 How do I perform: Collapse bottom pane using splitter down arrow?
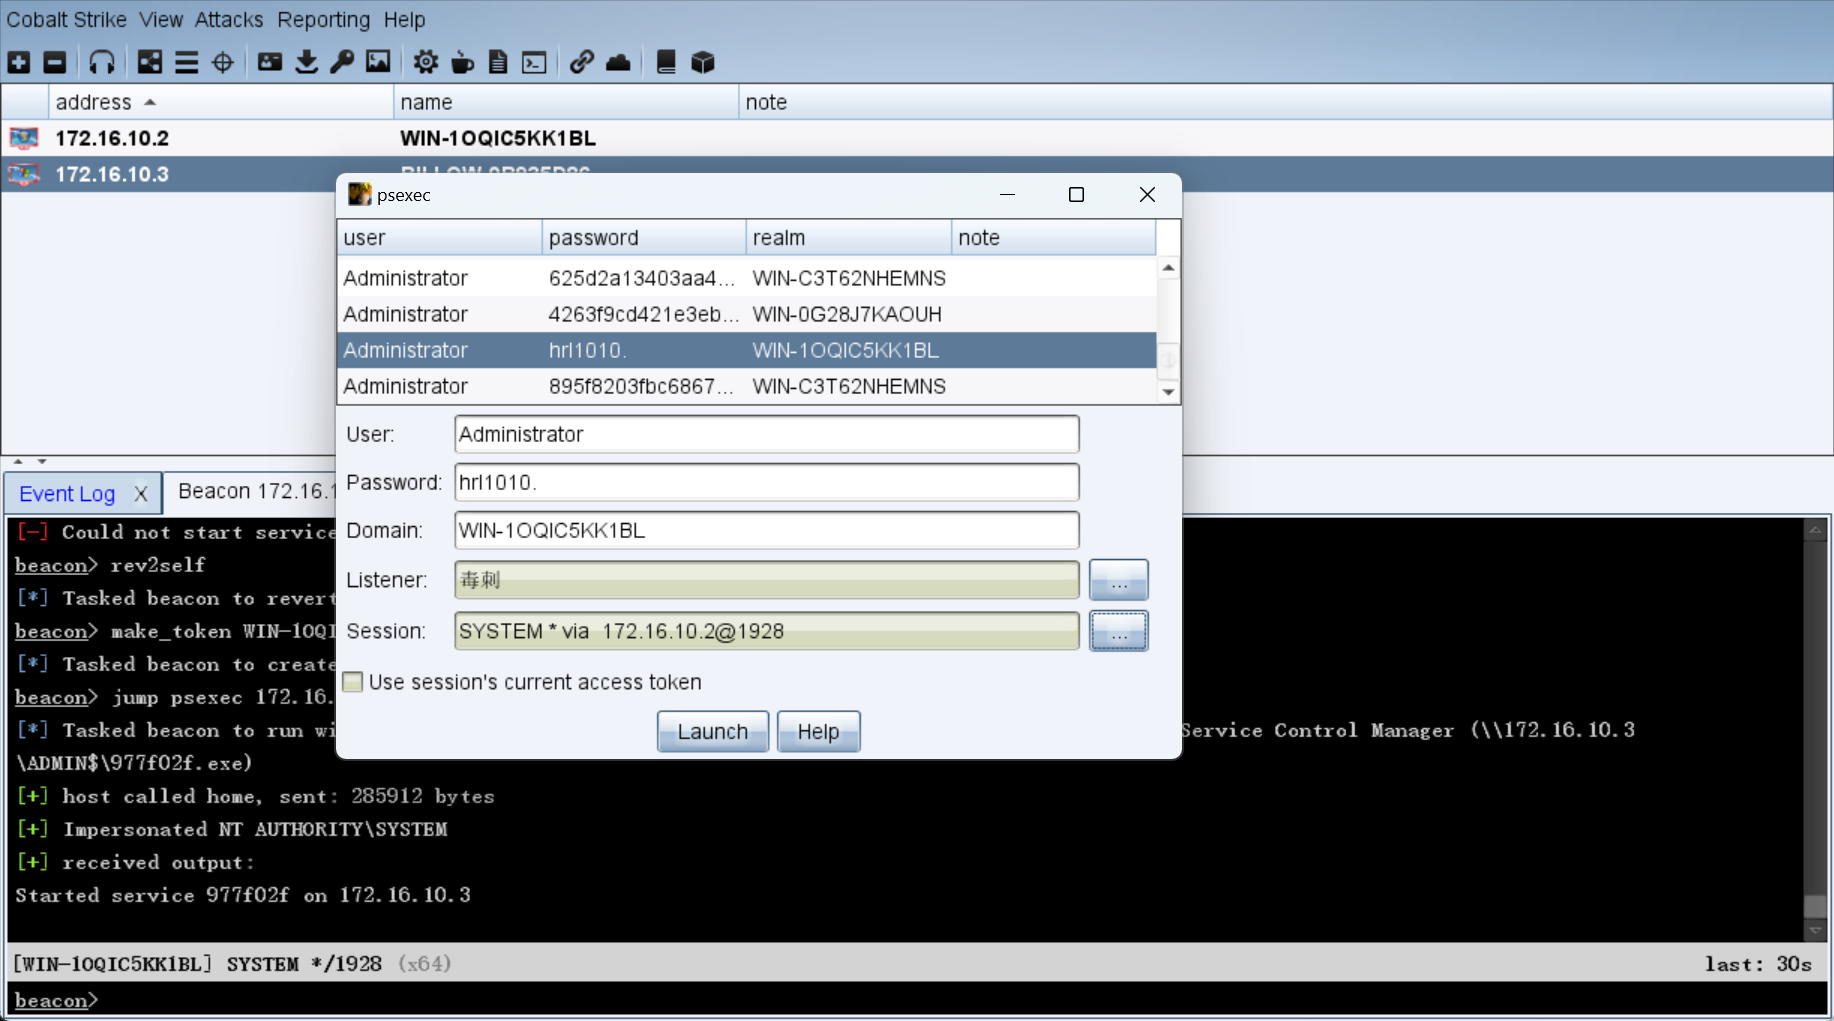click(42, 461)
